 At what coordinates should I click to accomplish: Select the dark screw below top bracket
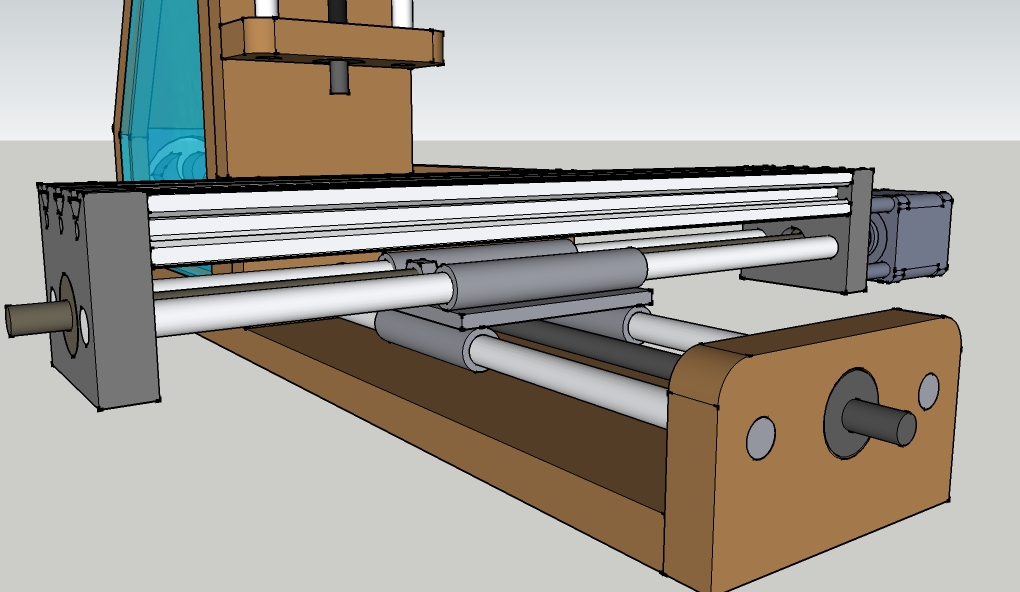click(x=339, y=78)
